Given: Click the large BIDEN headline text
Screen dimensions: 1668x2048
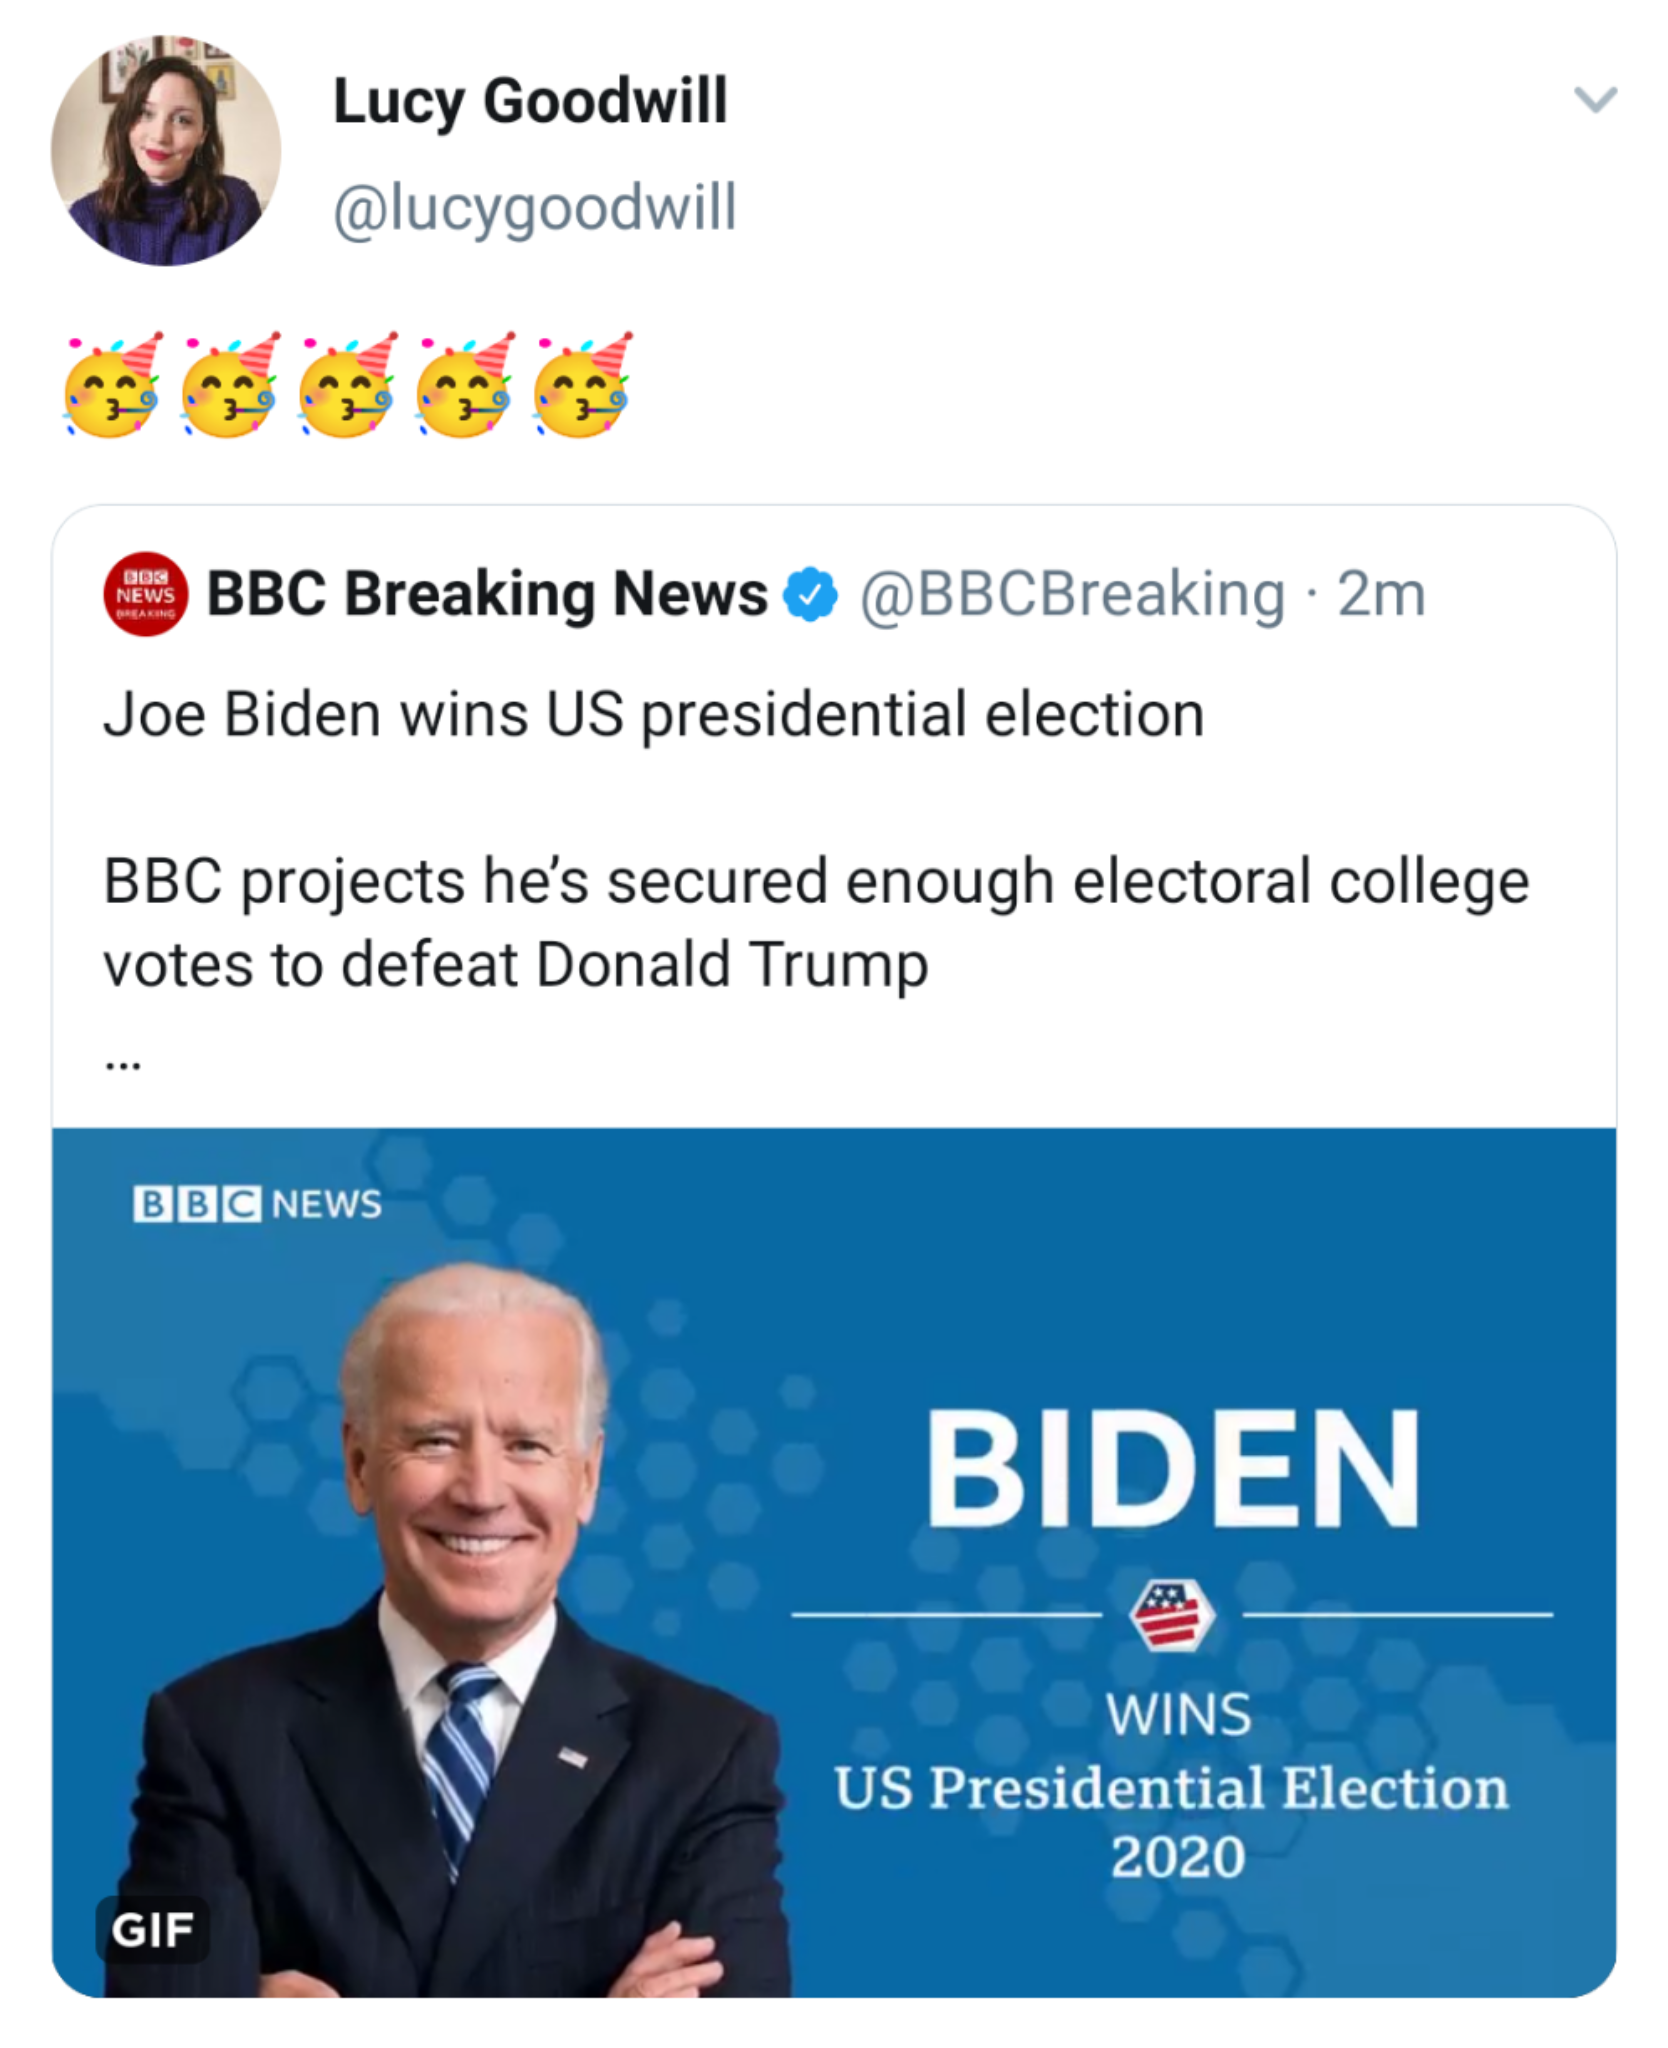Looking at the screenshot, I should click(1172, 1469).
